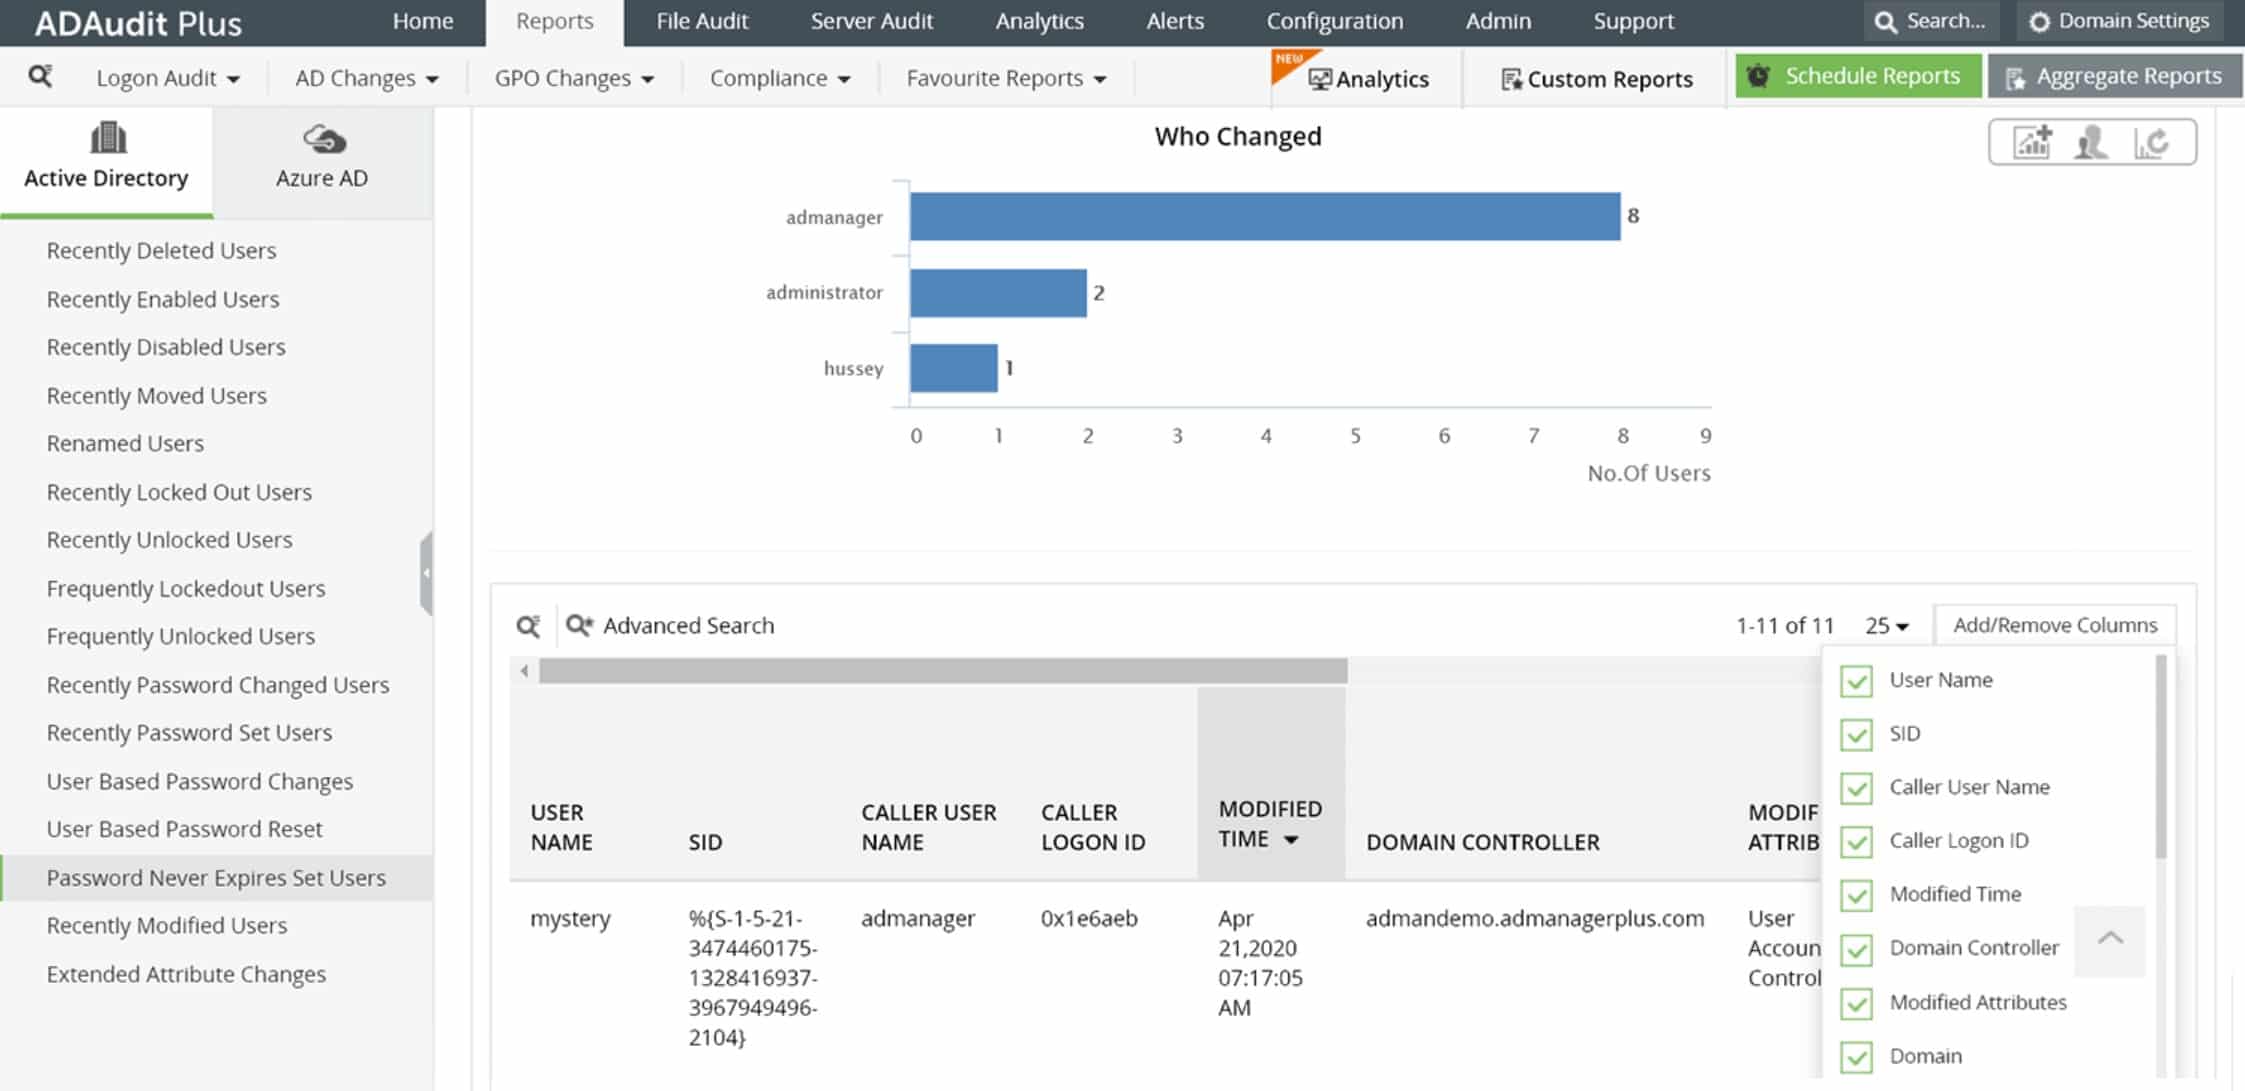
Task: Go to the Home tab
Action: coord(423,21)
